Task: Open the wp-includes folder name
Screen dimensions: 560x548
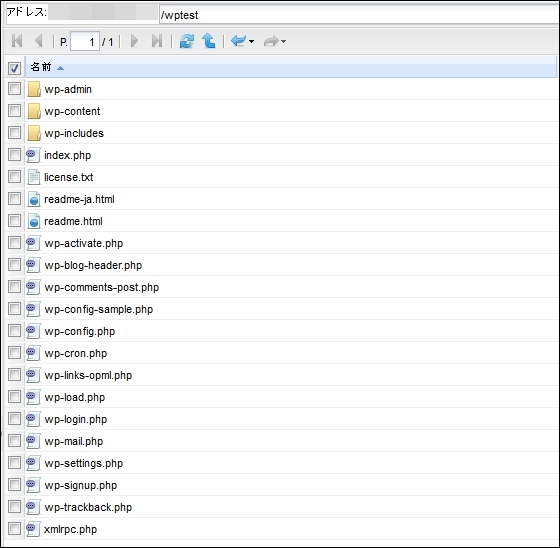Action: tap(74, 133)
